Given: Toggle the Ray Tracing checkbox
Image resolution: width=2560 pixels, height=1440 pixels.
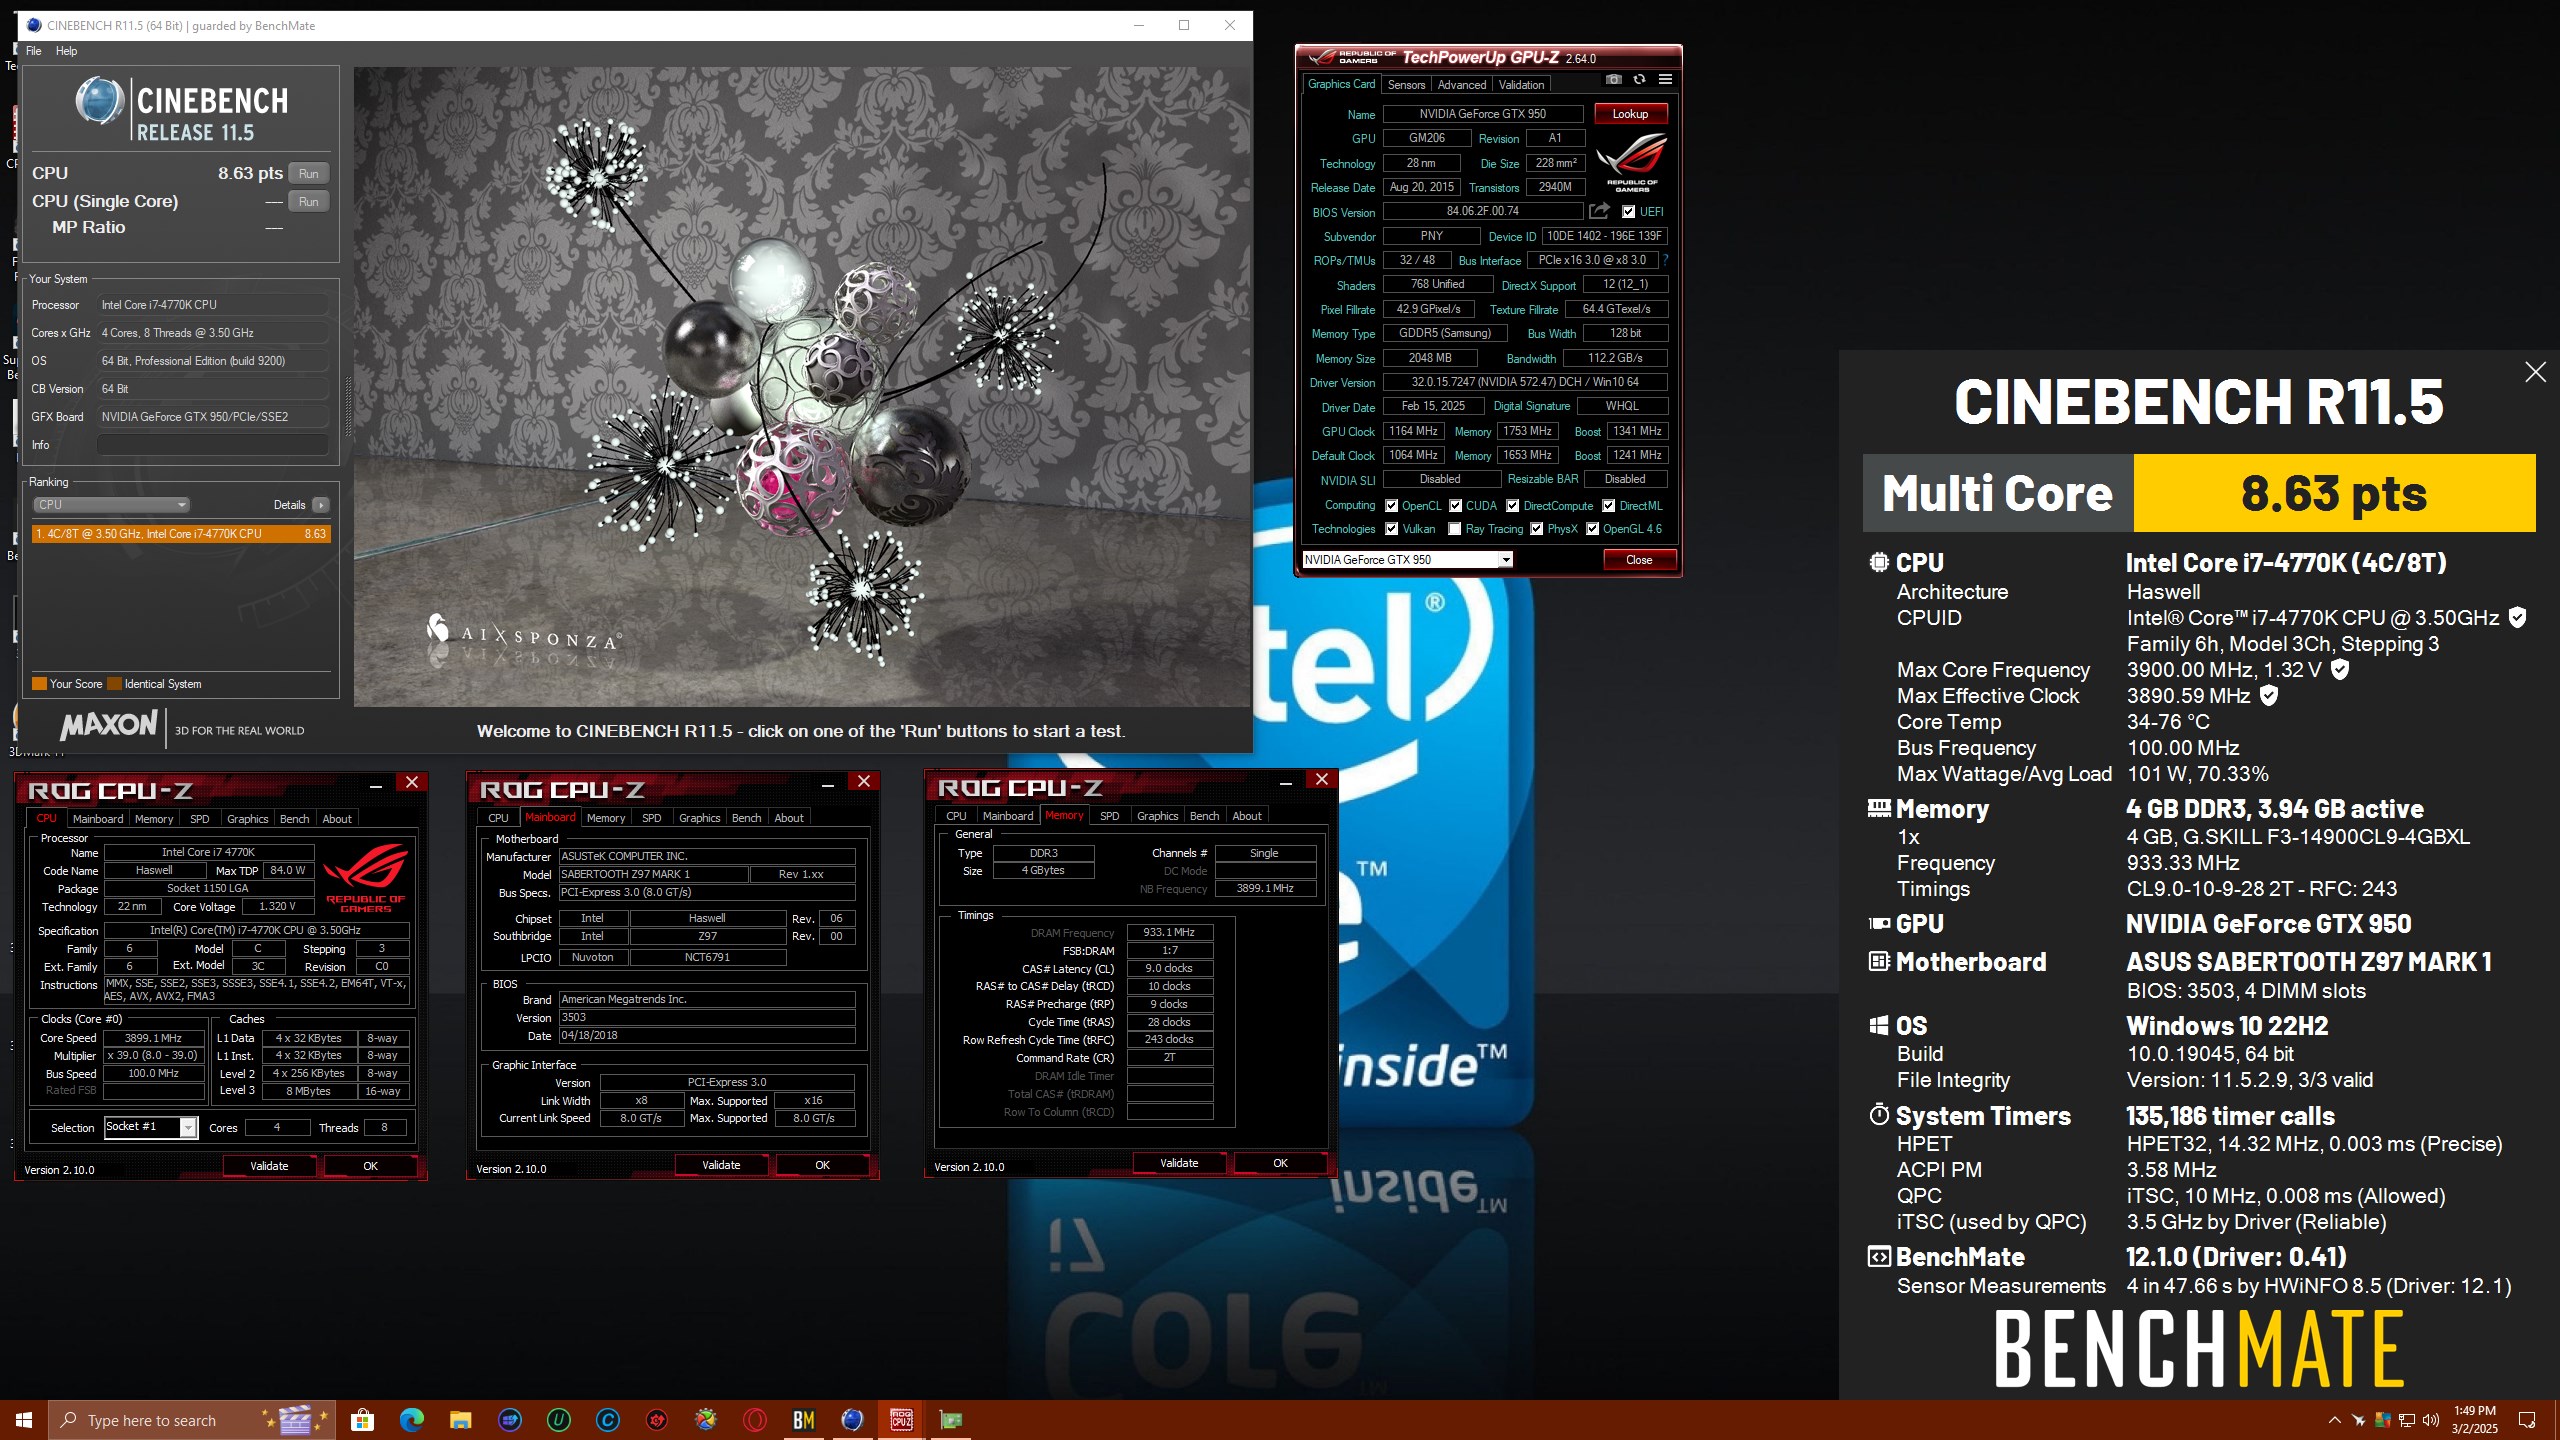Looking at the screenshot, I should [x=1455, y=529].
